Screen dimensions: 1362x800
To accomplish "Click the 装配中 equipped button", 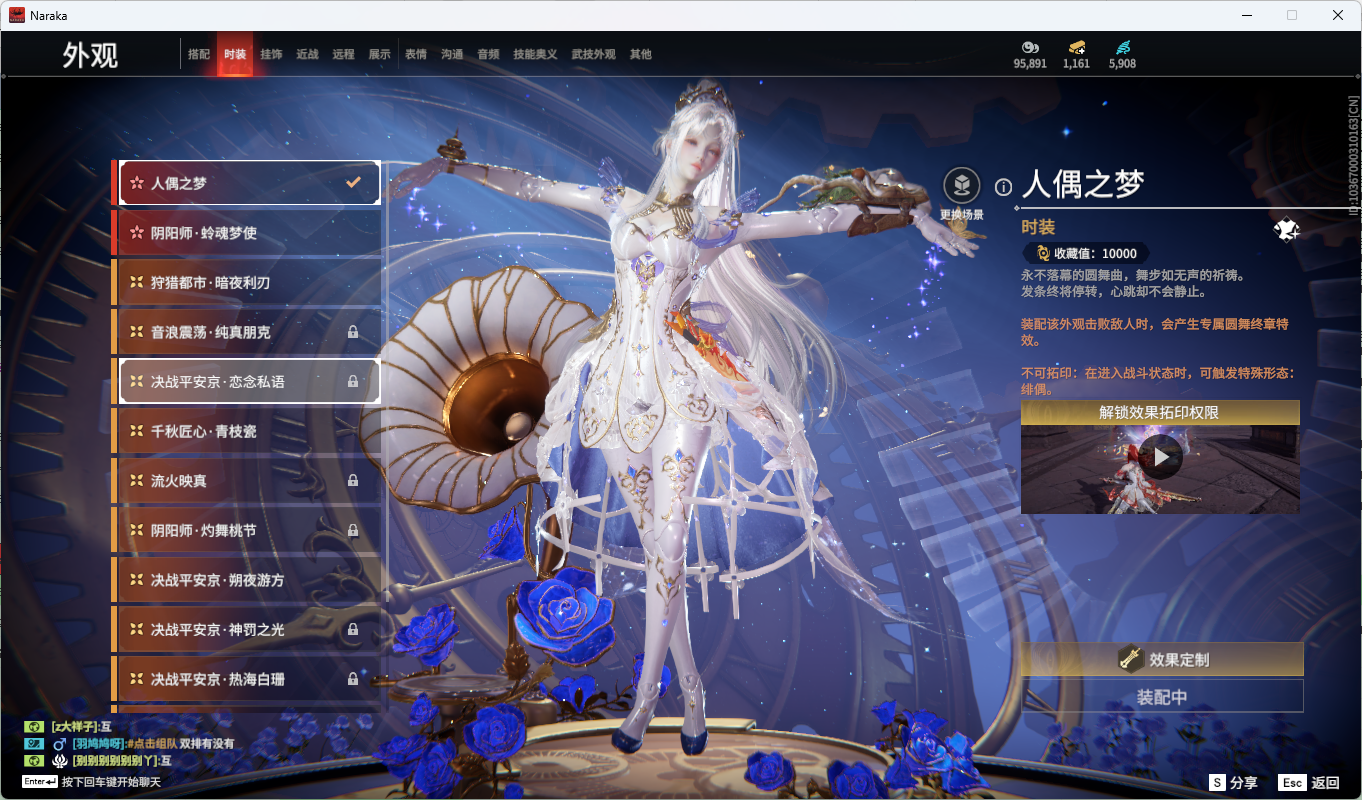I will tap(1162, 696).
